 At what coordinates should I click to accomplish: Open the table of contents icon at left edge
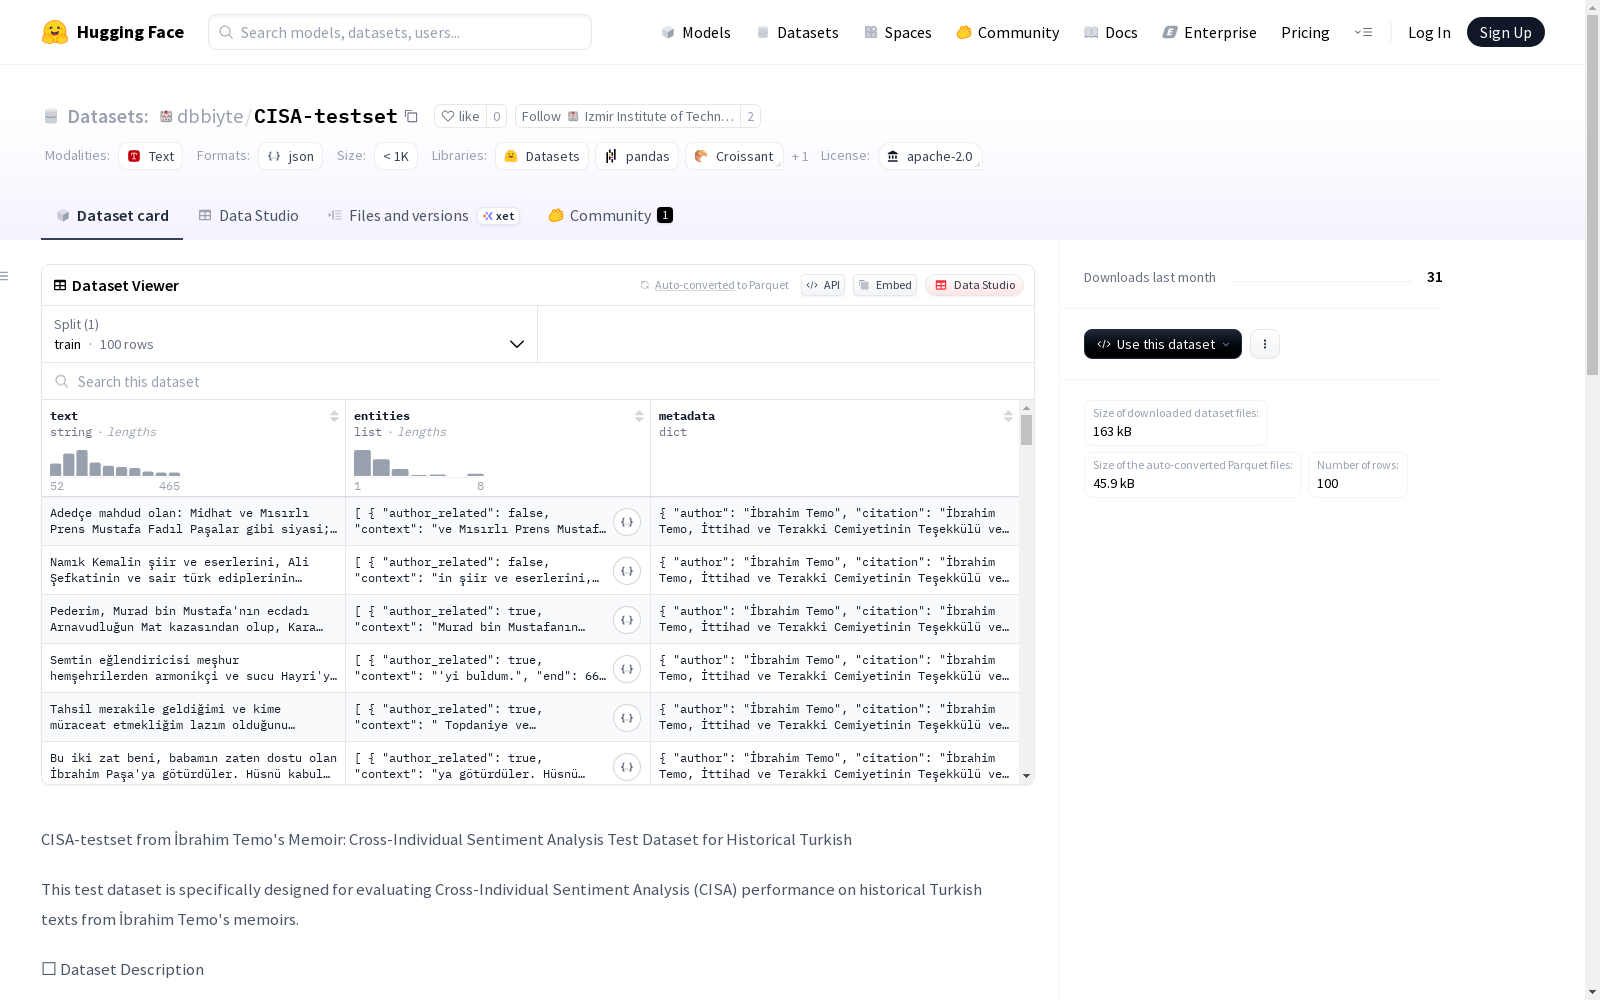[x=5, y=276]
